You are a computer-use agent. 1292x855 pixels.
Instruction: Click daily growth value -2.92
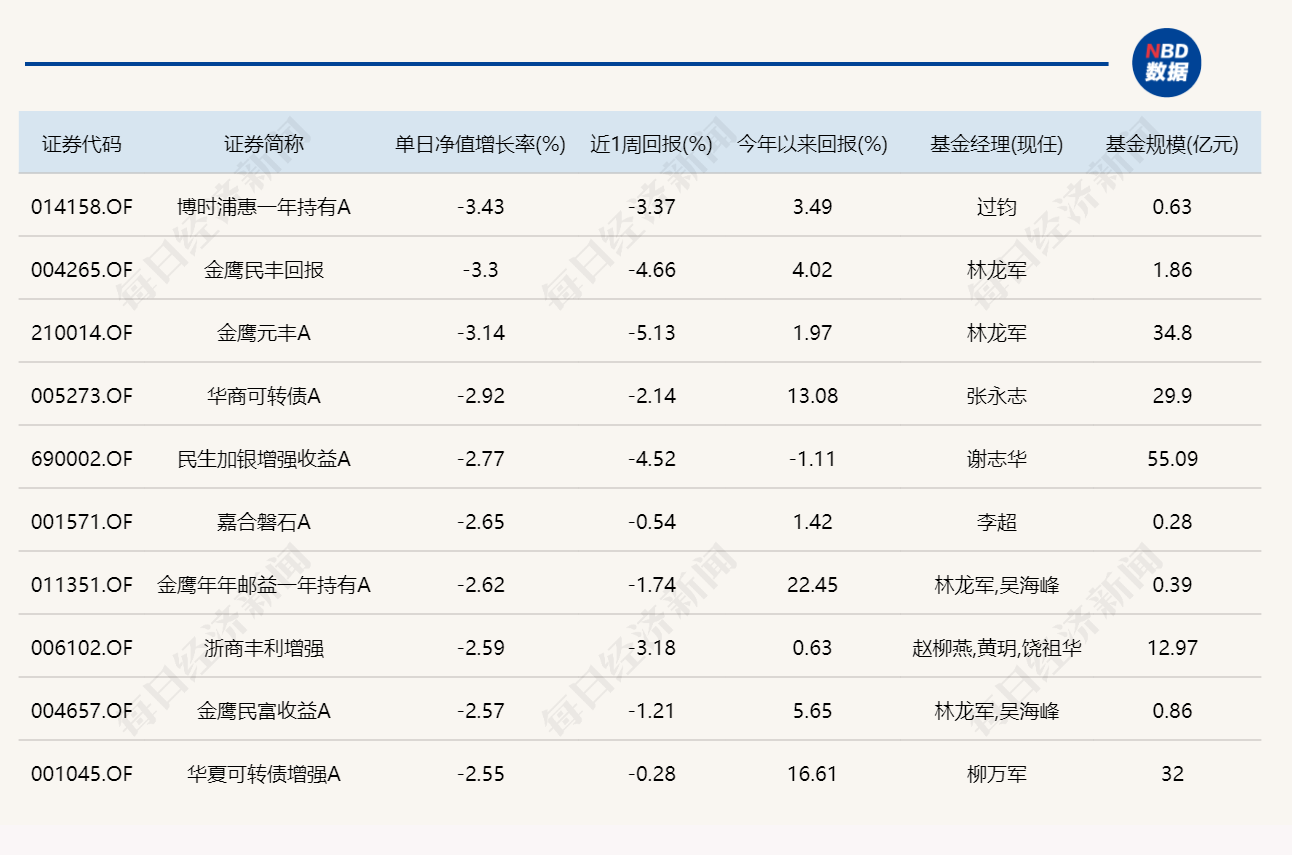tap(481, 396)
